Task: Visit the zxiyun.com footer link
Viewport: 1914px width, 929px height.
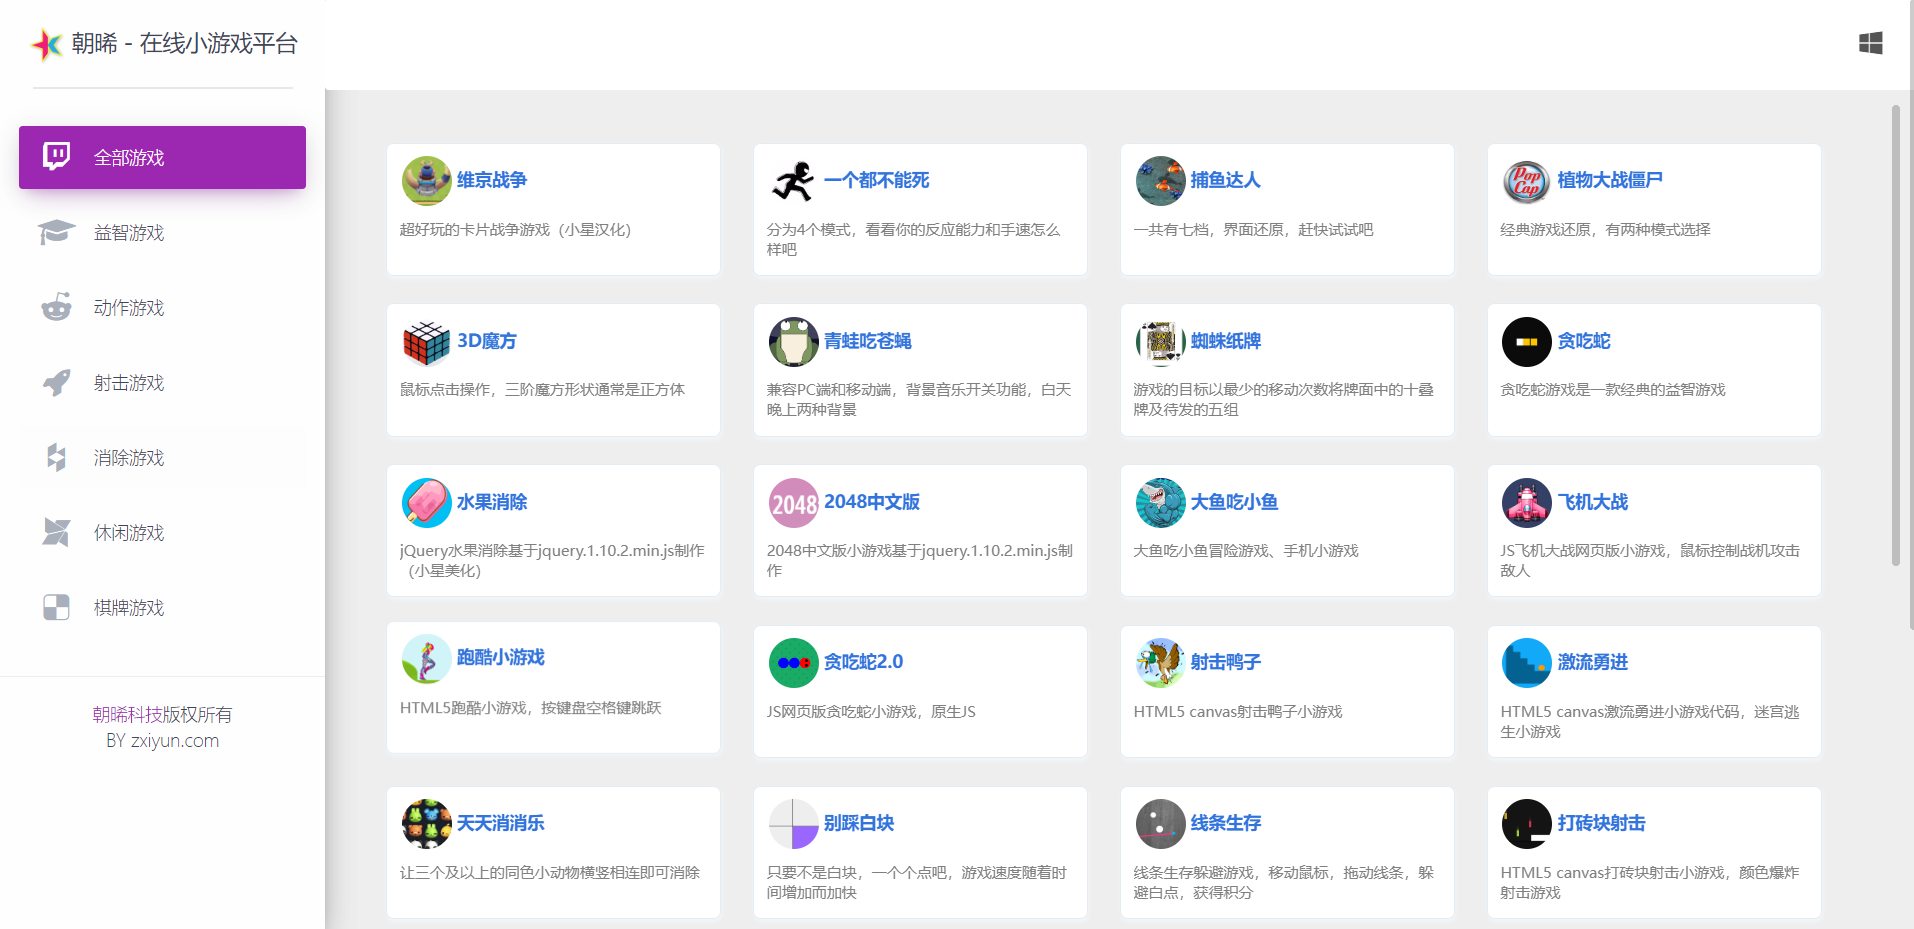Action: 176,740
